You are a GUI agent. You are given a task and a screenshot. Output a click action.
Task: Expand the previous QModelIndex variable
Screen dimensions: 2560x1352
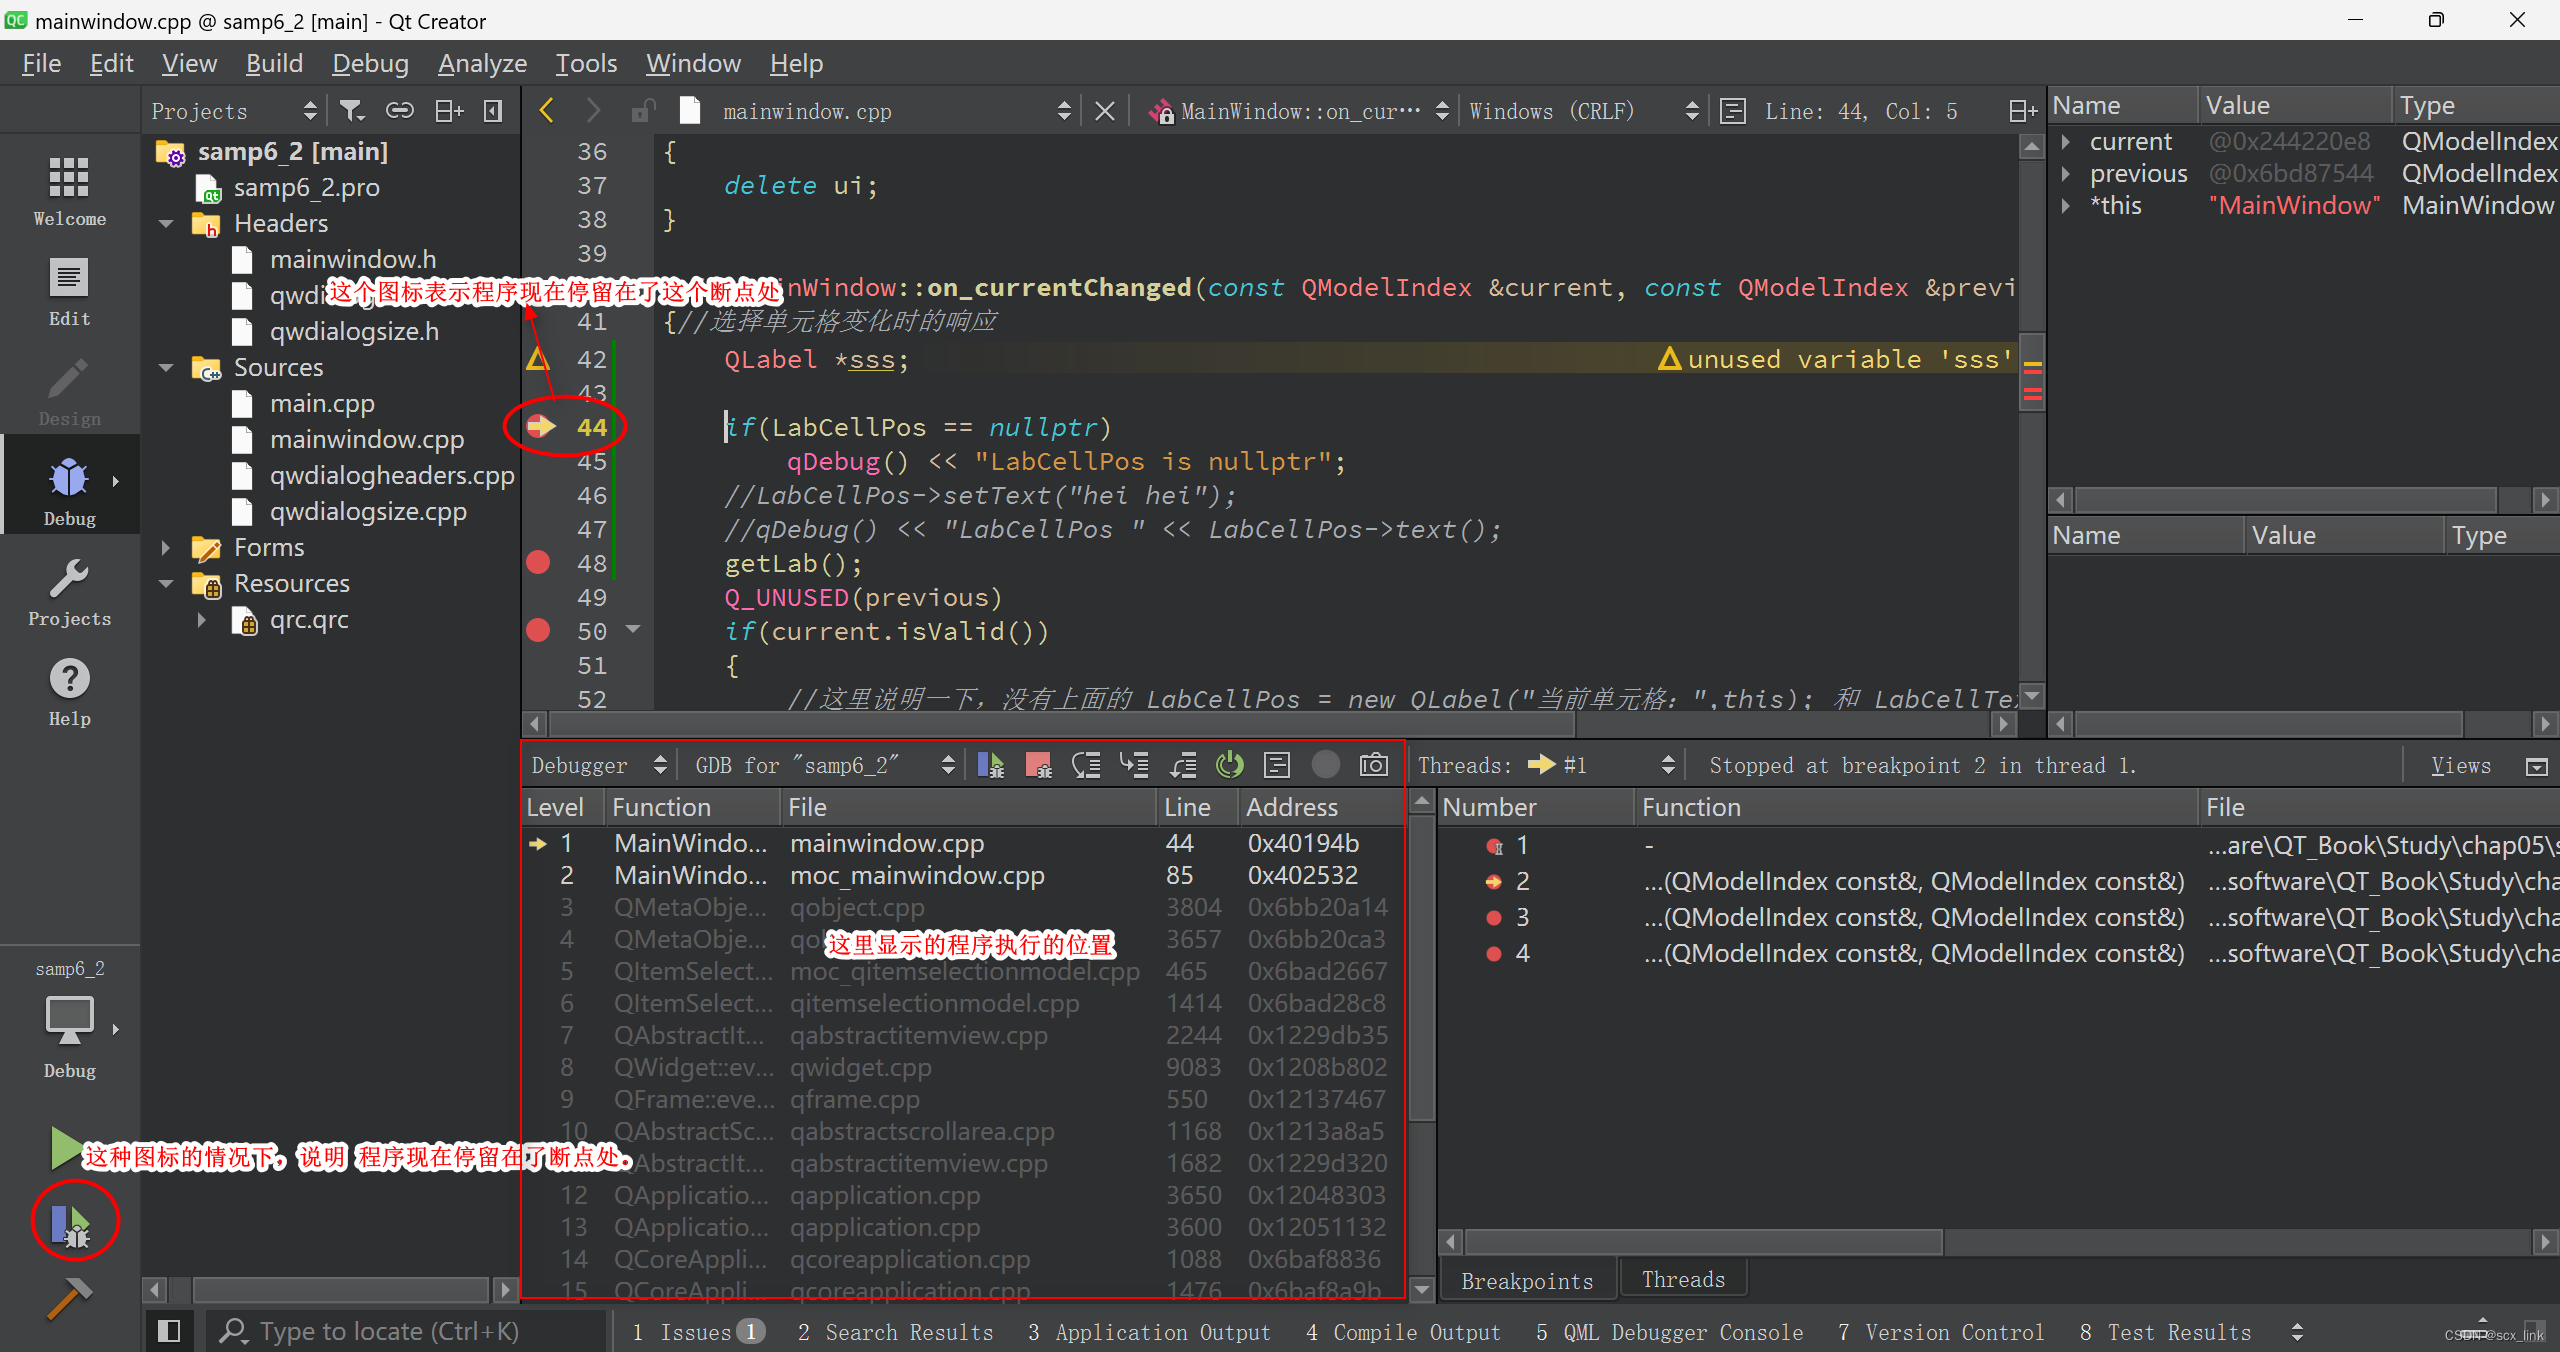click(2066, 173)
